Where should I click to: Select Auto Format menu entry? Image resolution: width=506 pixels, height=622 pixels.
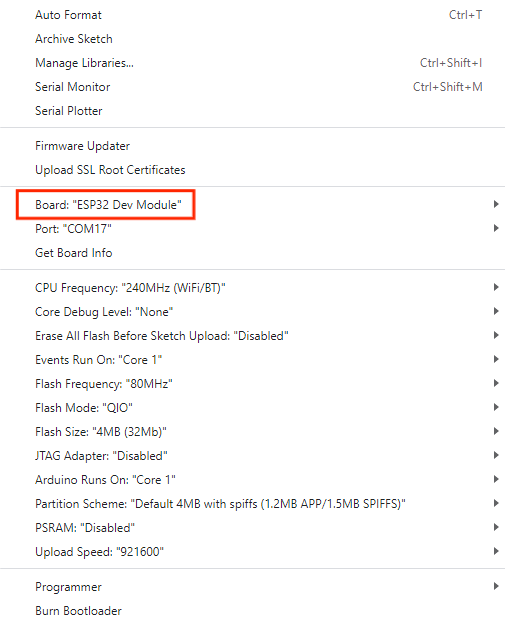[x=253, y=15]
